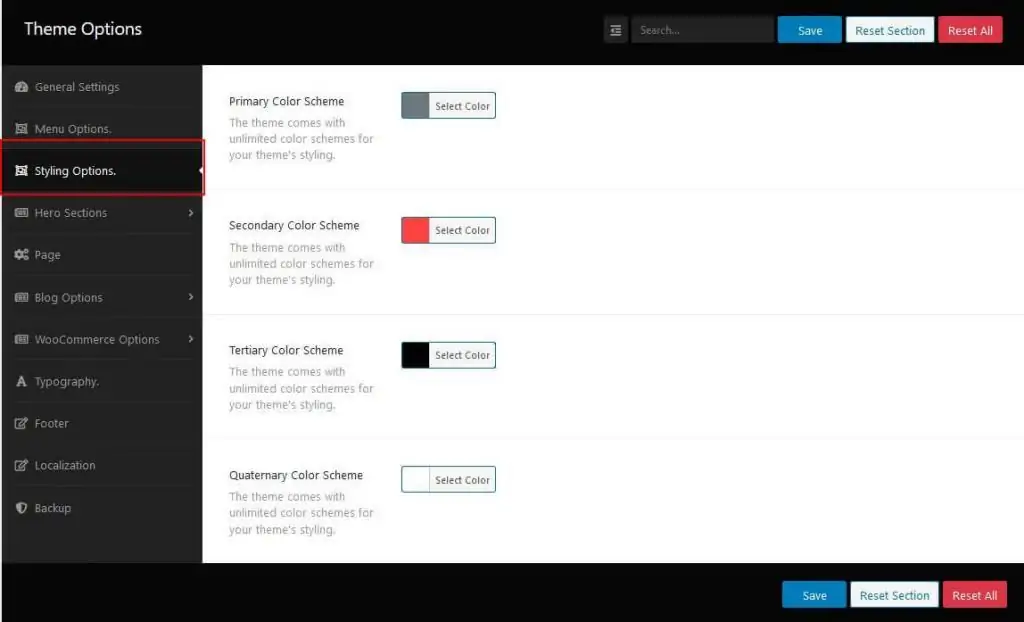Click the Menu Options sidebar icon
The image size is (1024, 622).
pyautogui.click(x=21, y=129)
